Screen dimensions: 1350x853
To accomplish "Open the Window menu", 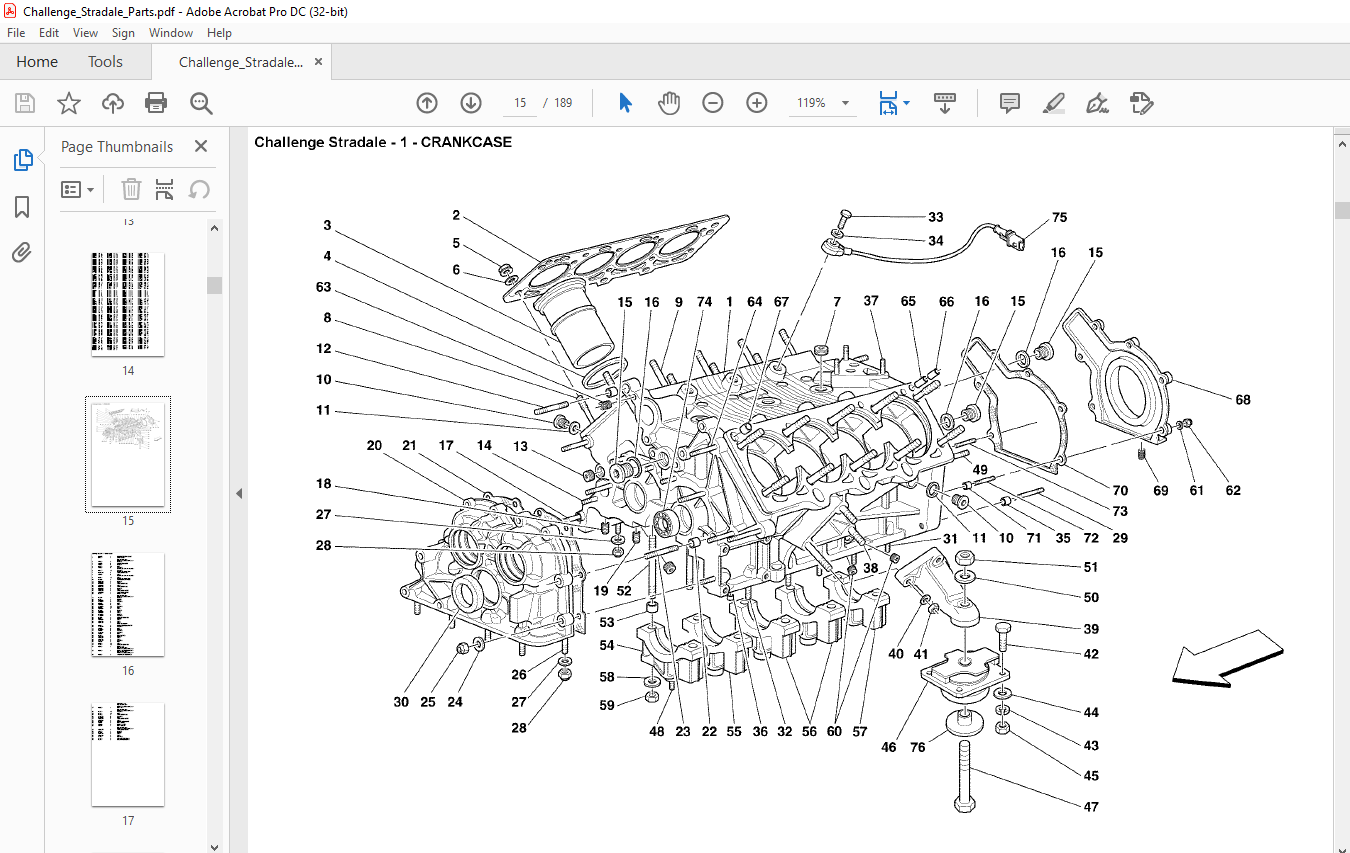I will tap(171, 33).
